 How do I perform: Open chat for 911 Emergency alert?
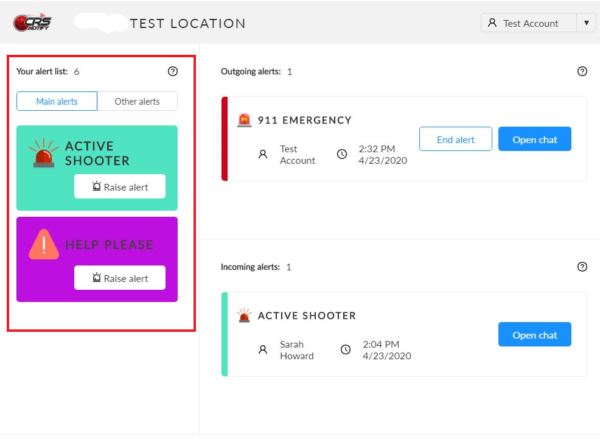click(535, 139)
